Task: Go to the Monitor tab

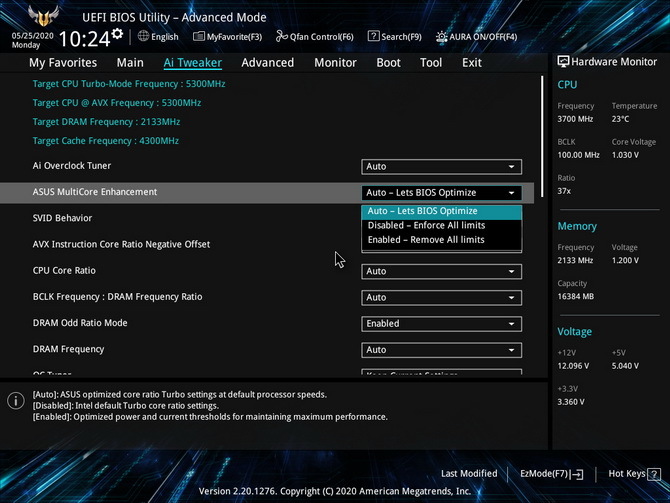Action: pyautogui.click(x=335, y=63)
